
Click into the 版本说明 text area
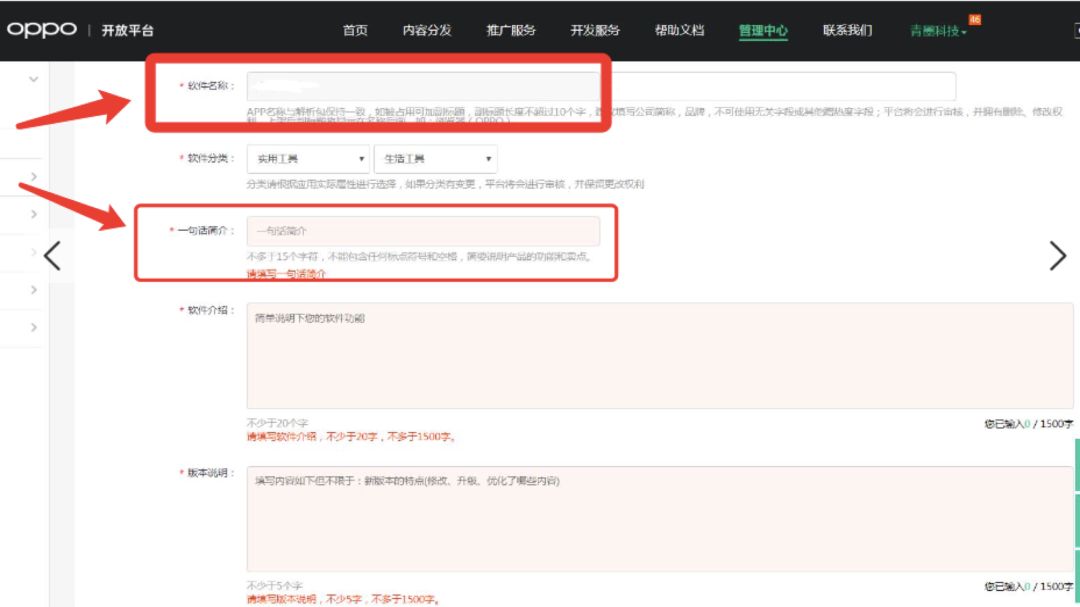tap(659, 519)
